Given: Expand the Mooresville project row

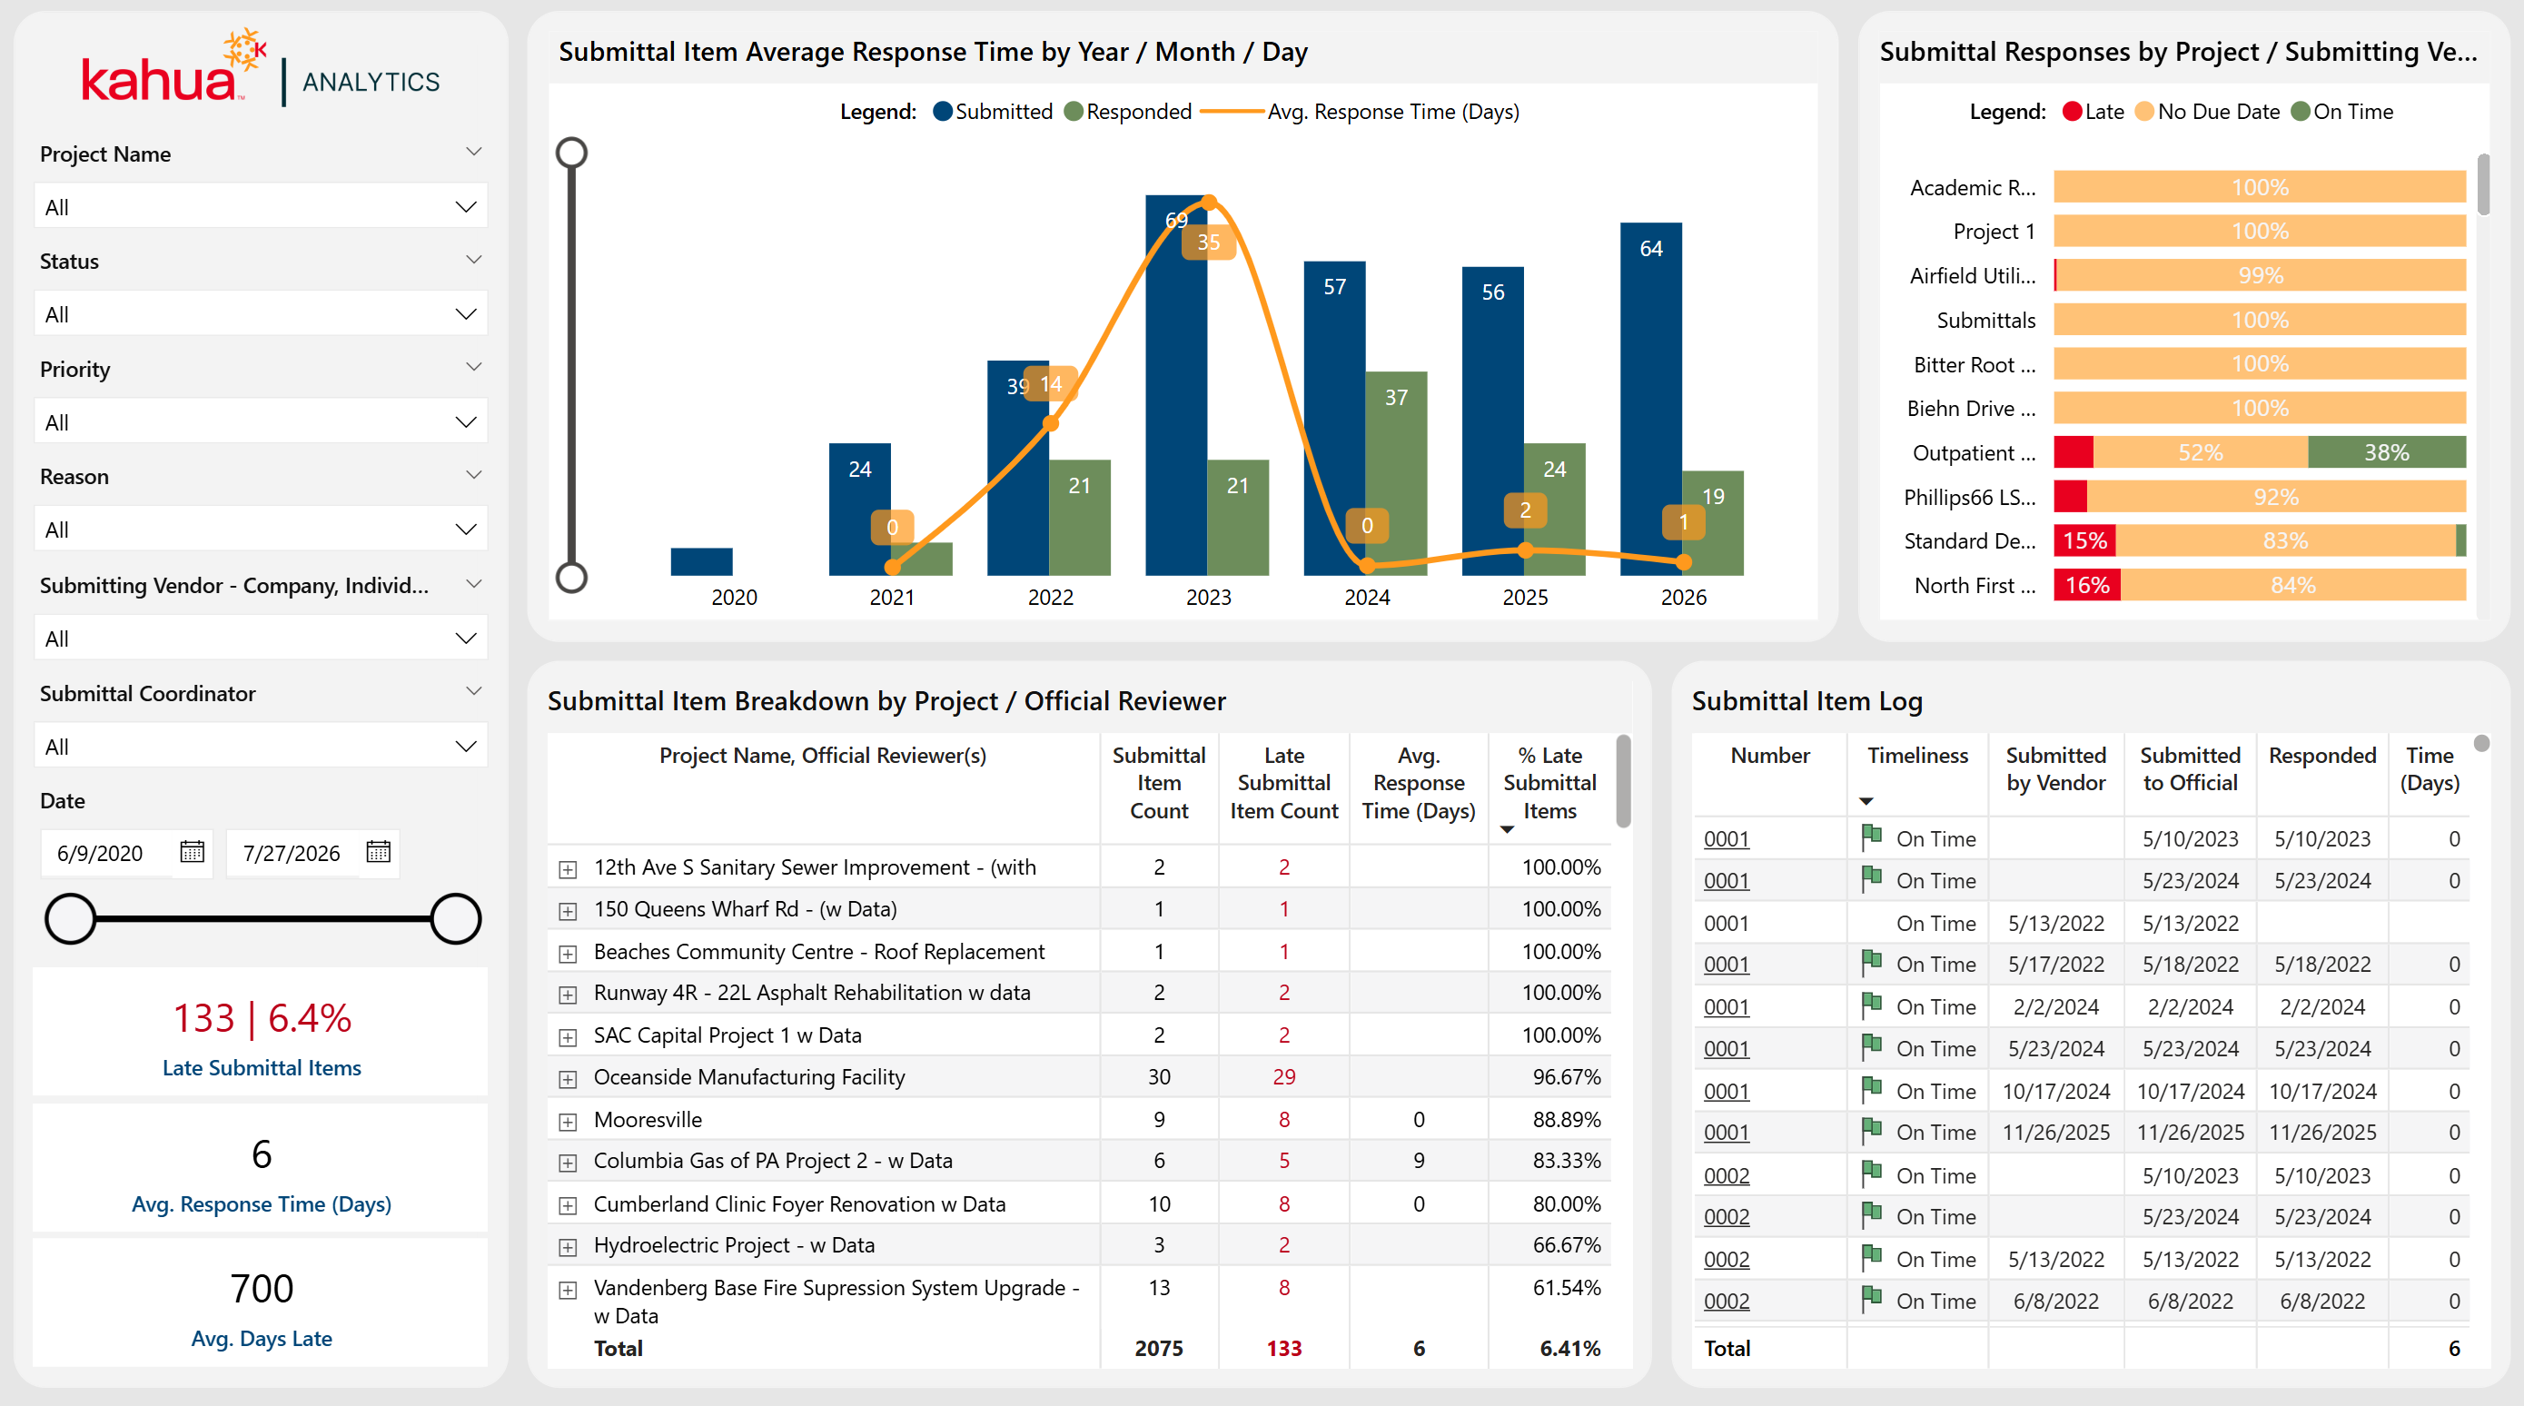Looking at the screenshot, I should pos(568,1121).
